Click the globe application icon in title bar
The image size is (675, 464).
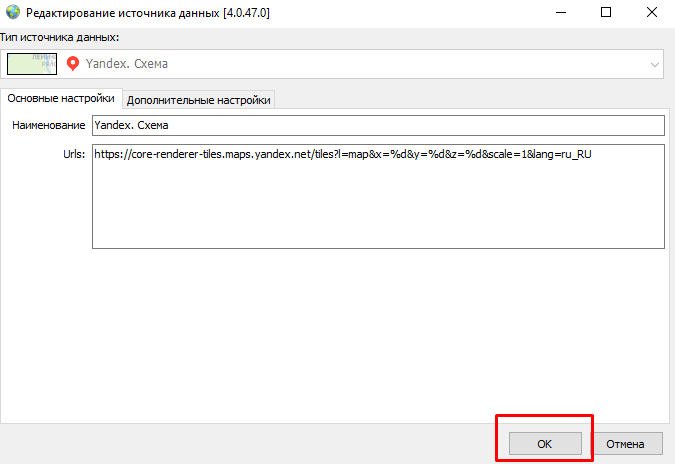pos(13,12)
